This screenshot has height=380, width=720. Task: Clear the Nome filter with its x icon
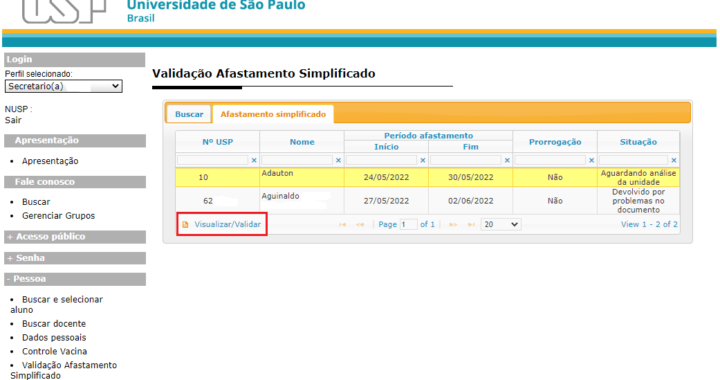tap(338, 160)
